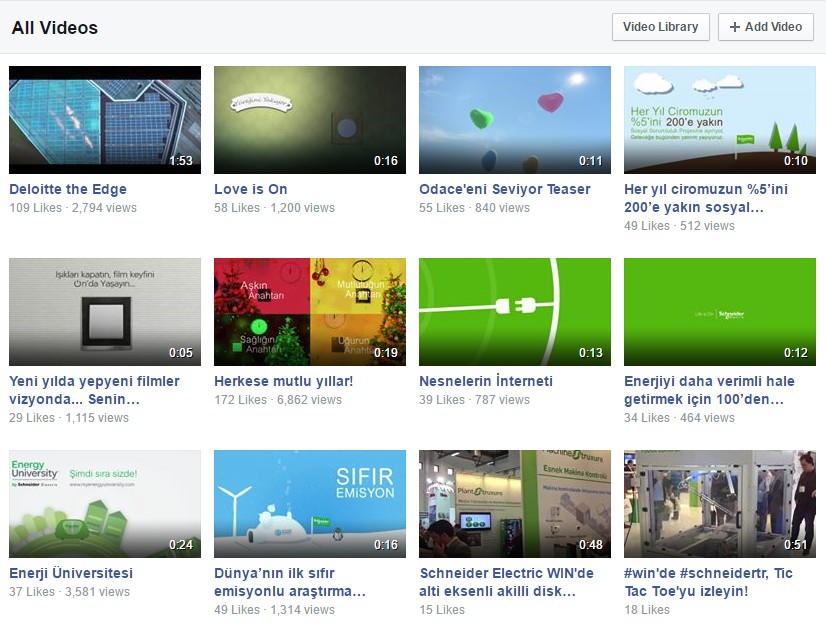826x637 pixels.
Task: Open the Christmas four-panel video thumbnail
Action: click(310, 312)
